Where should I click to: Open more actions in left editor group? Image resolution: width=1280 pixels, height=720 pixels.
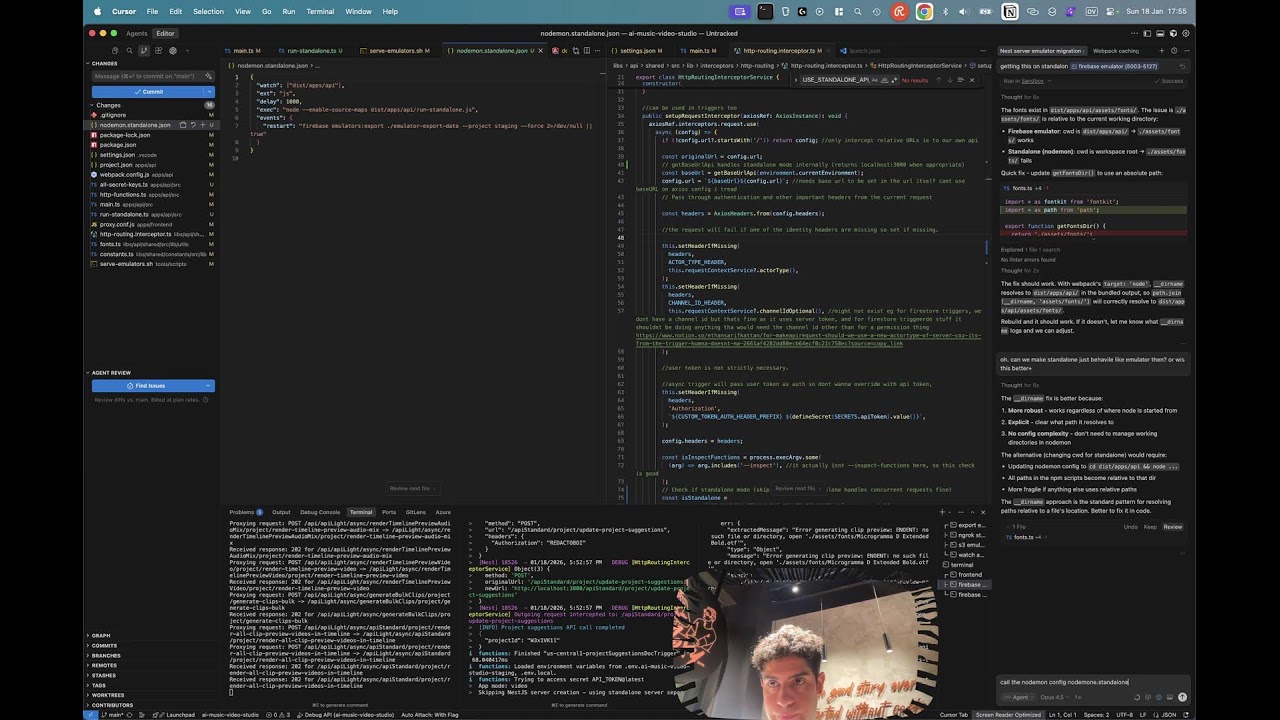pyautogui.click(x=597, y=50)
